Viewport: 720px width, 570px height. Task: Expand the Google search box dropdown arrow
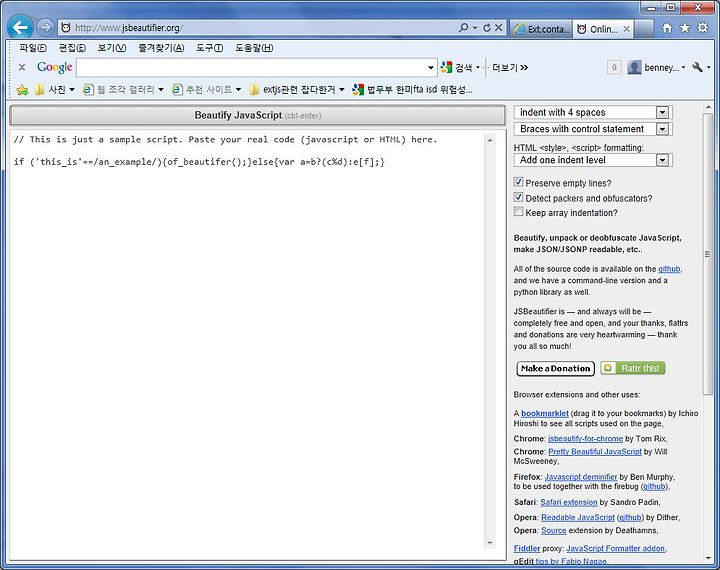click(431, 68)
